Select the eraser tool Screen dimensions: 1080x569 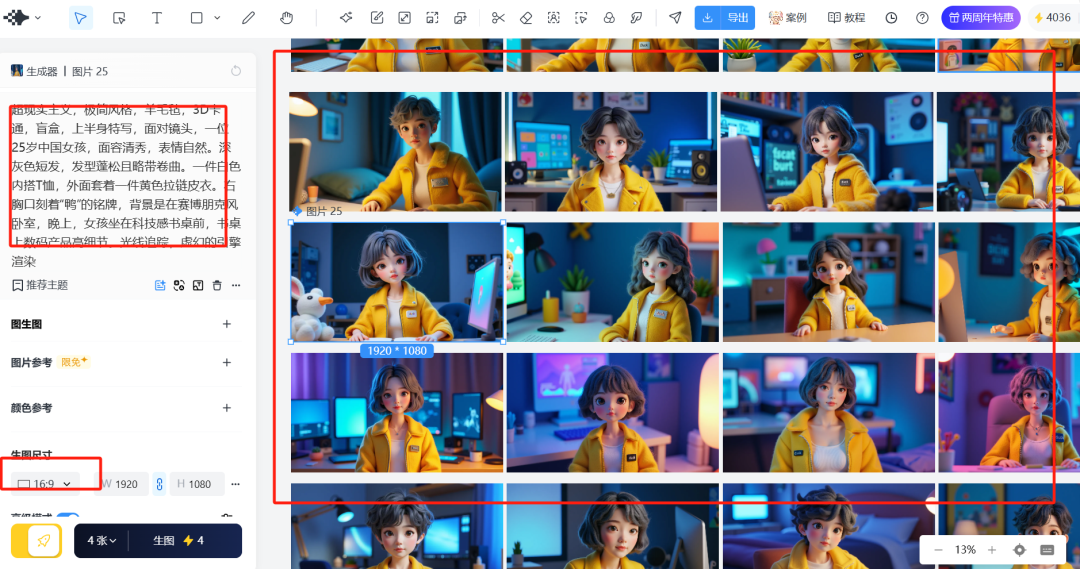coord(526,18)
